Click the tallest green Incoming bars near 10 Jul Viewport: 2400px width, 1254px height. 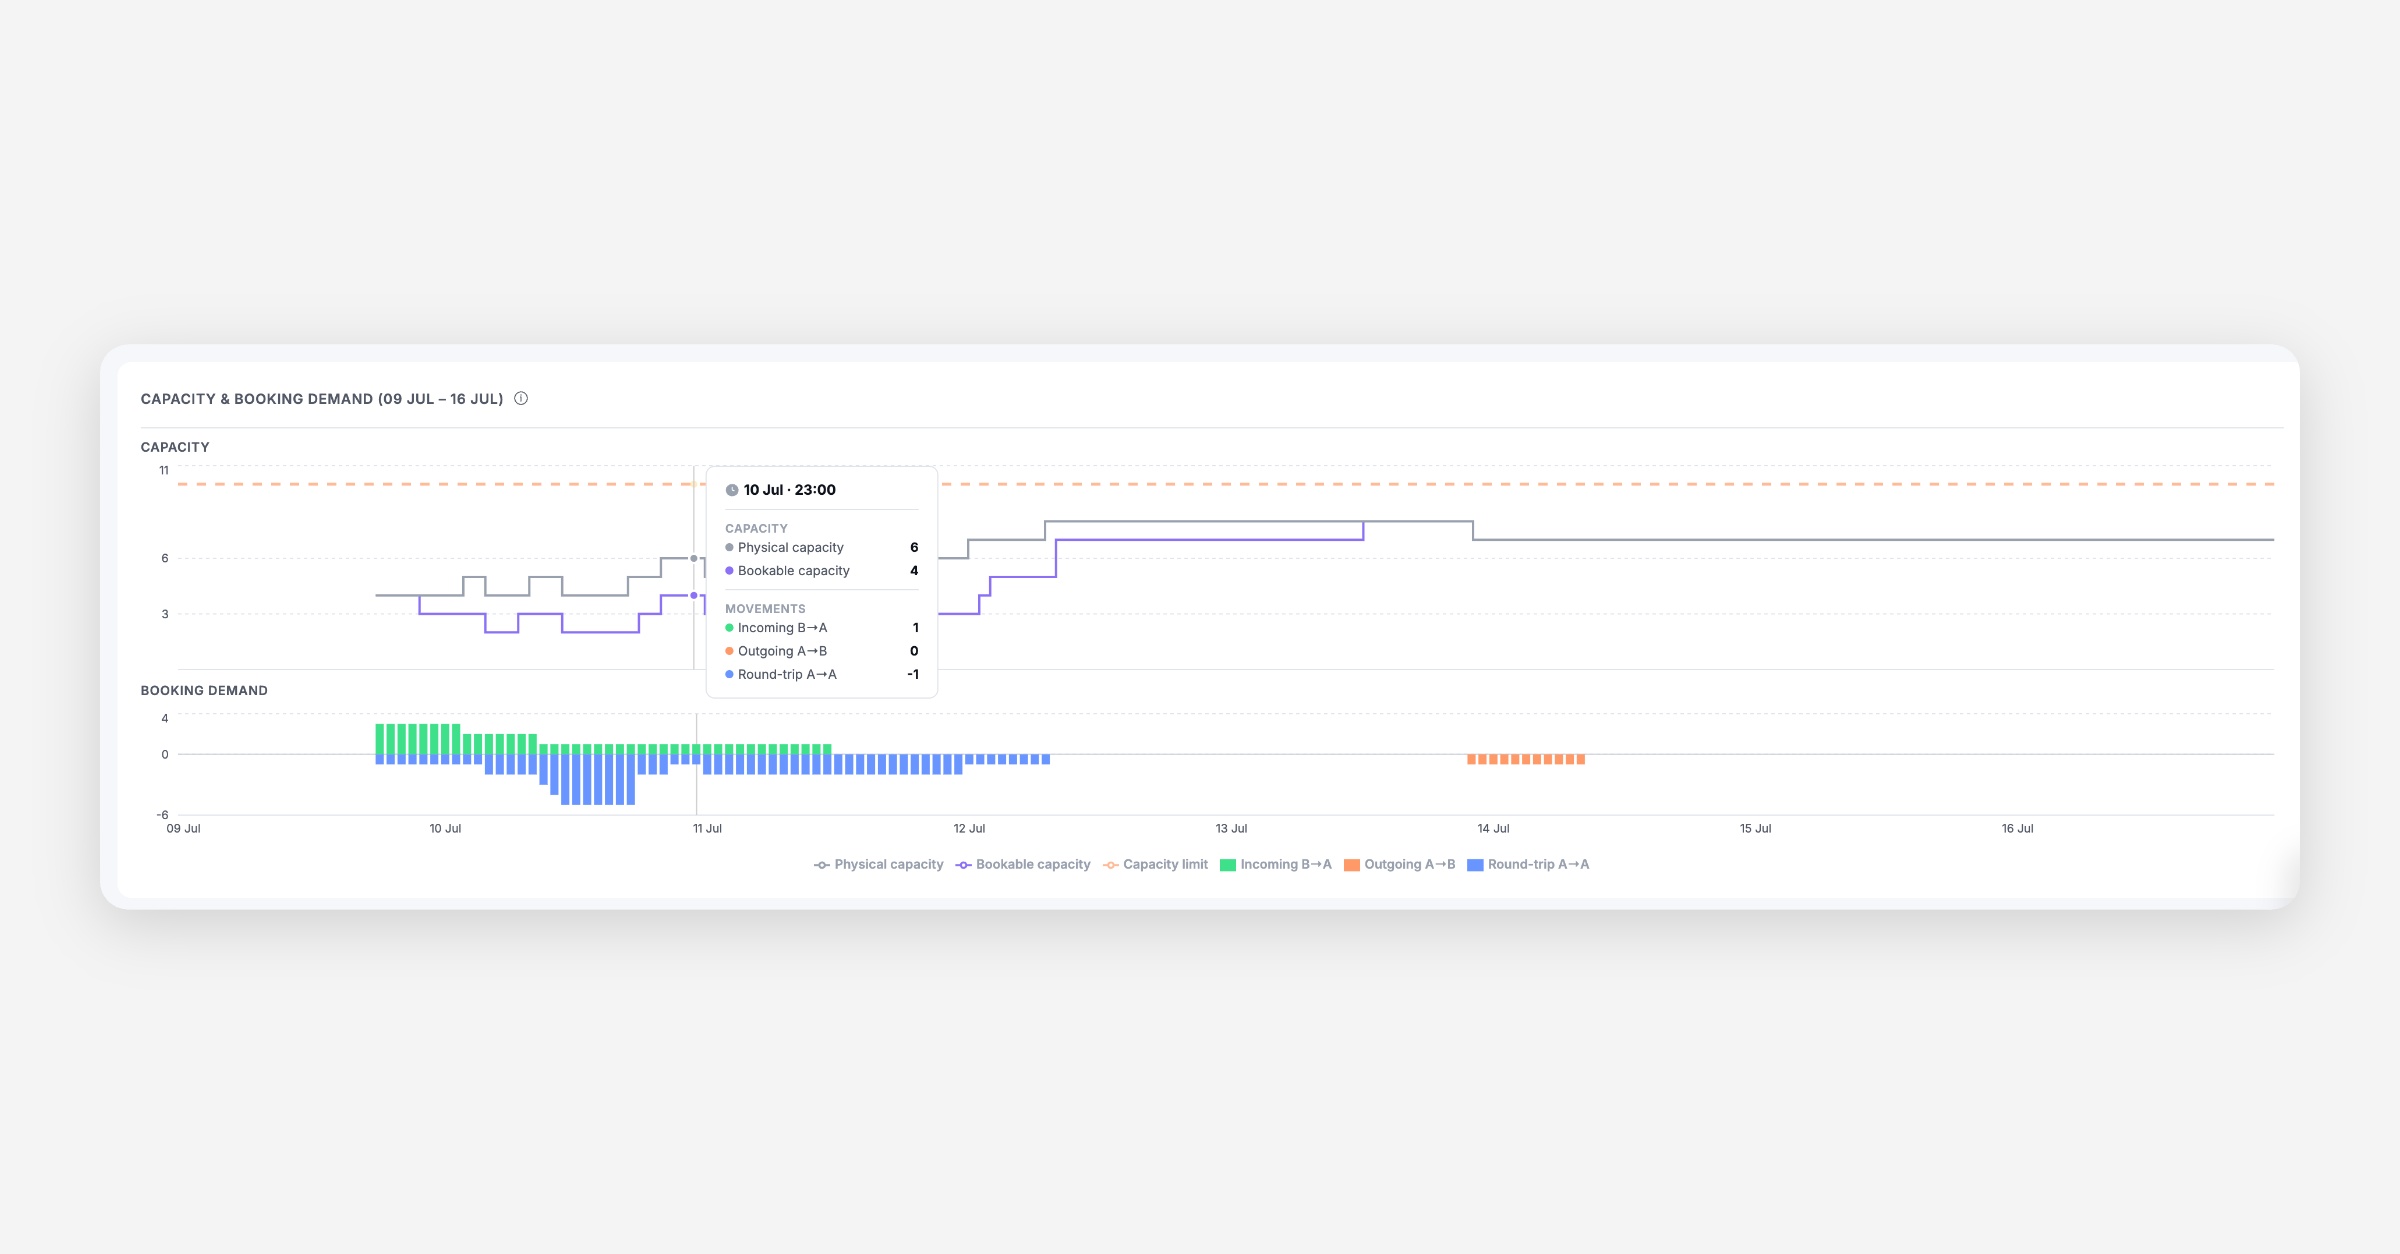(418, 739)
